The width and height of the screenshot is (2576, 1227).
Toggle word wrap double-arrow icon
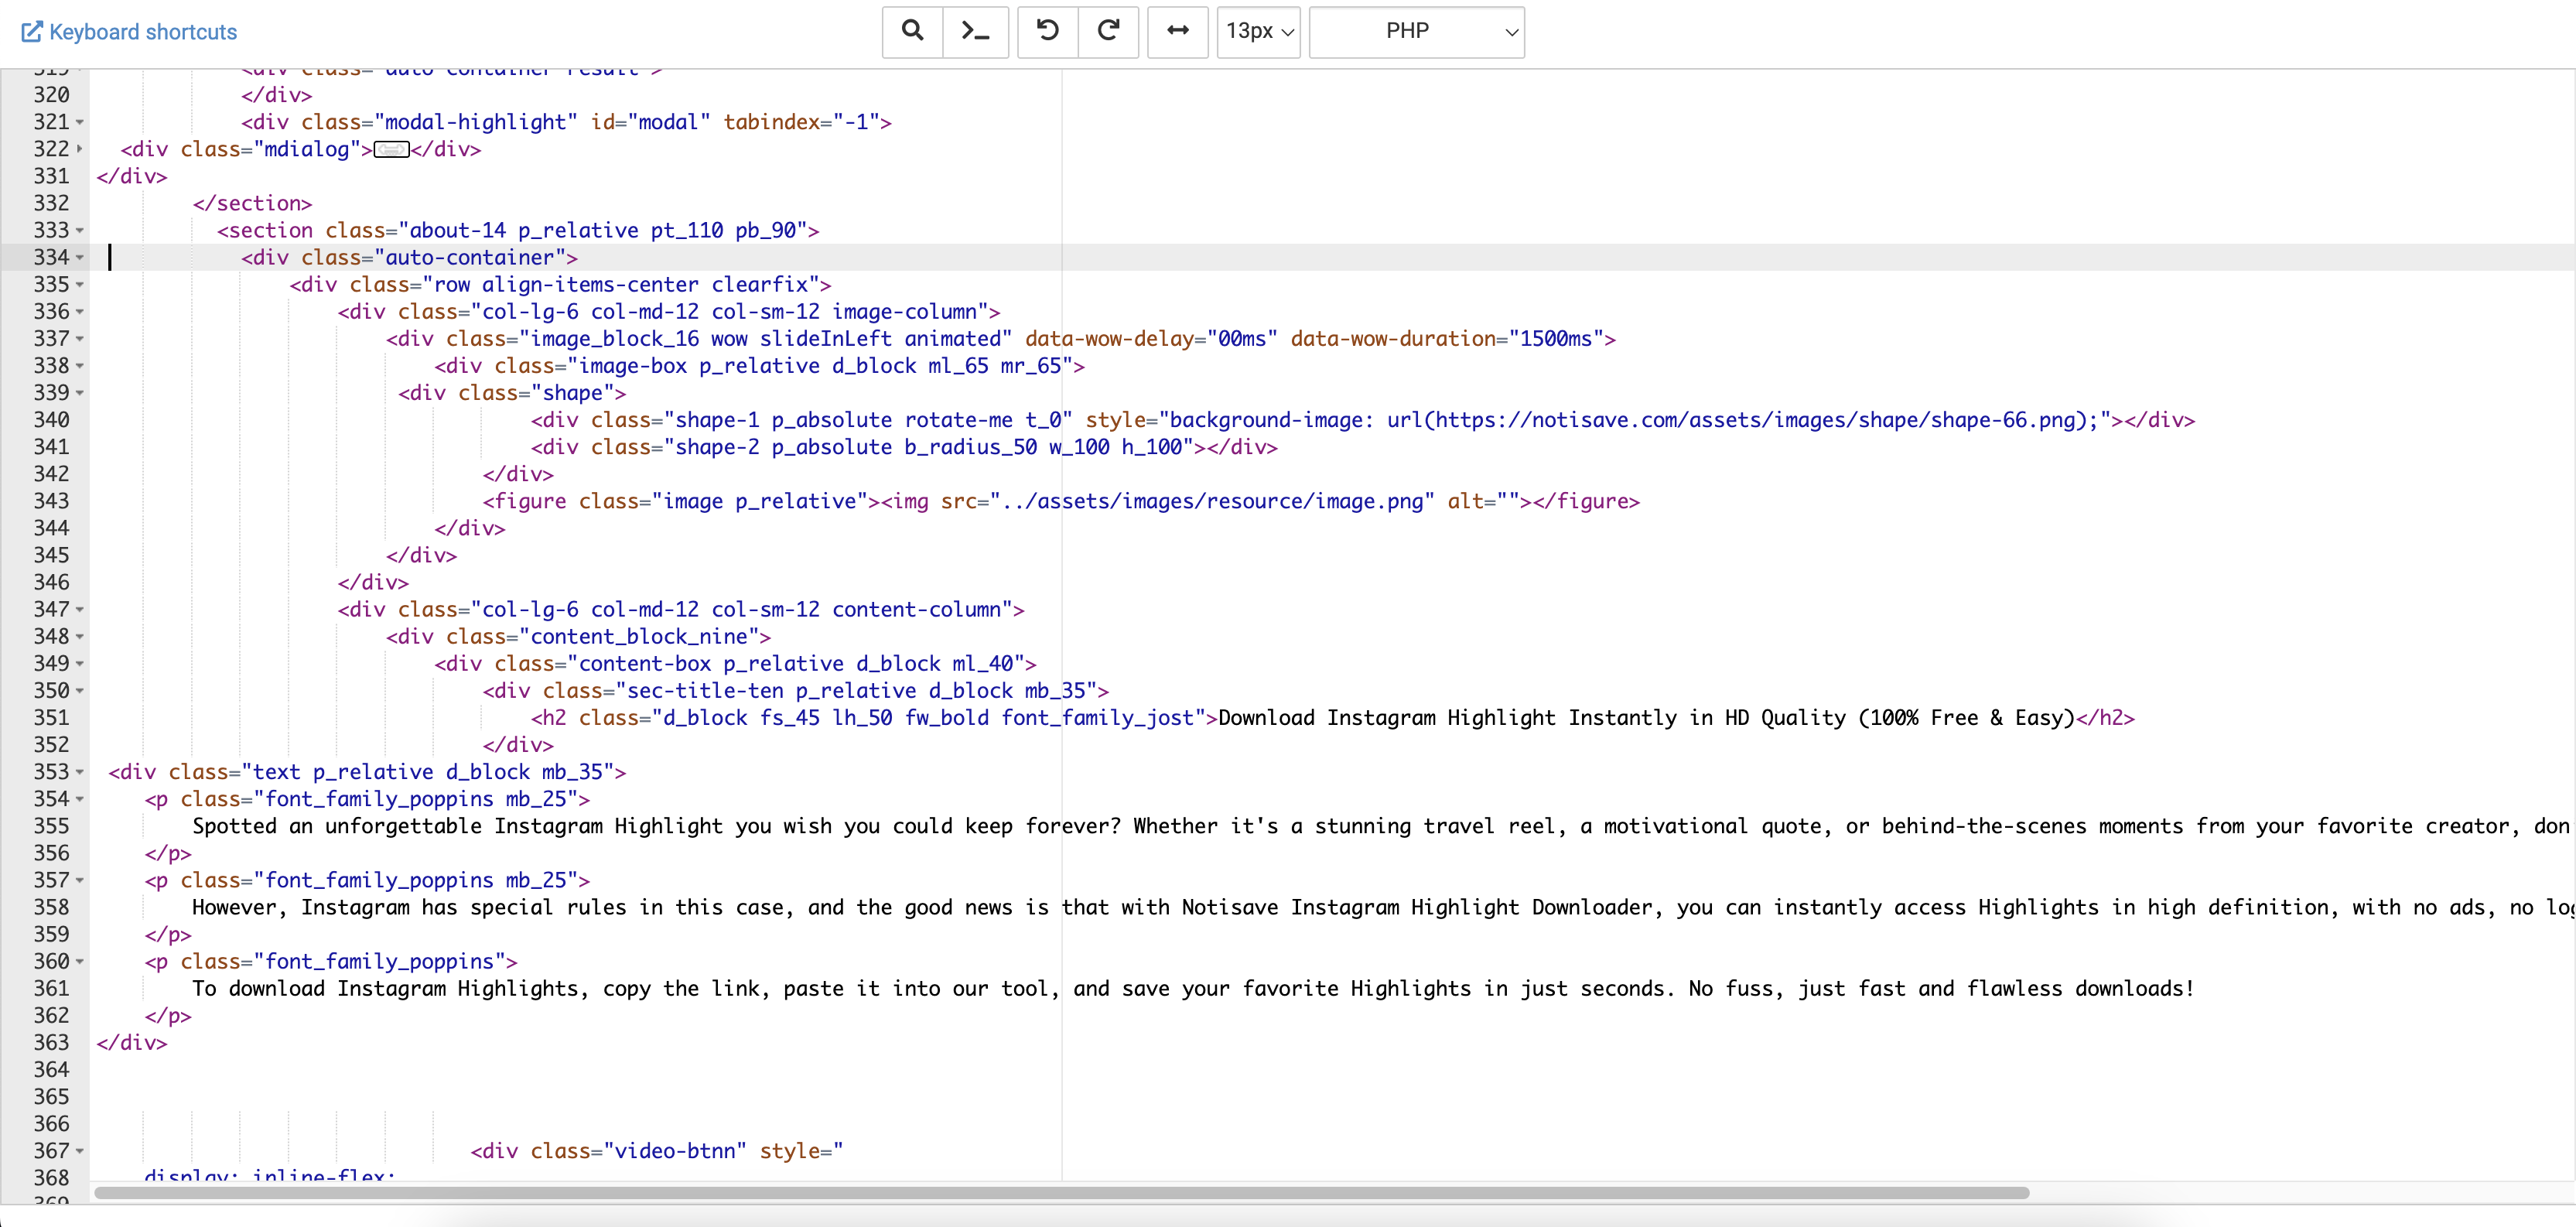click(x=1178, y=31)
